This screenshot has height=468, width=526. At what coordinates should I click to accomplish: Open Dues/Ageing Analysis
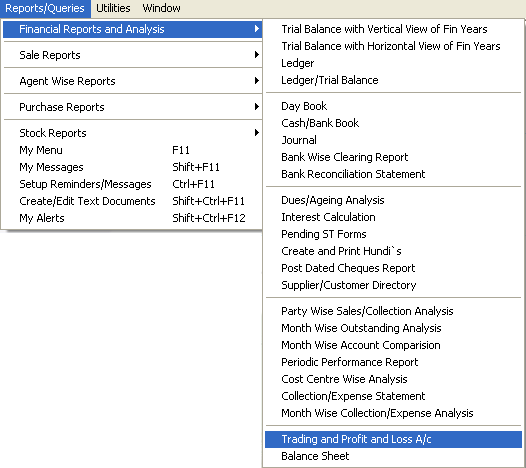coord(393,200)
